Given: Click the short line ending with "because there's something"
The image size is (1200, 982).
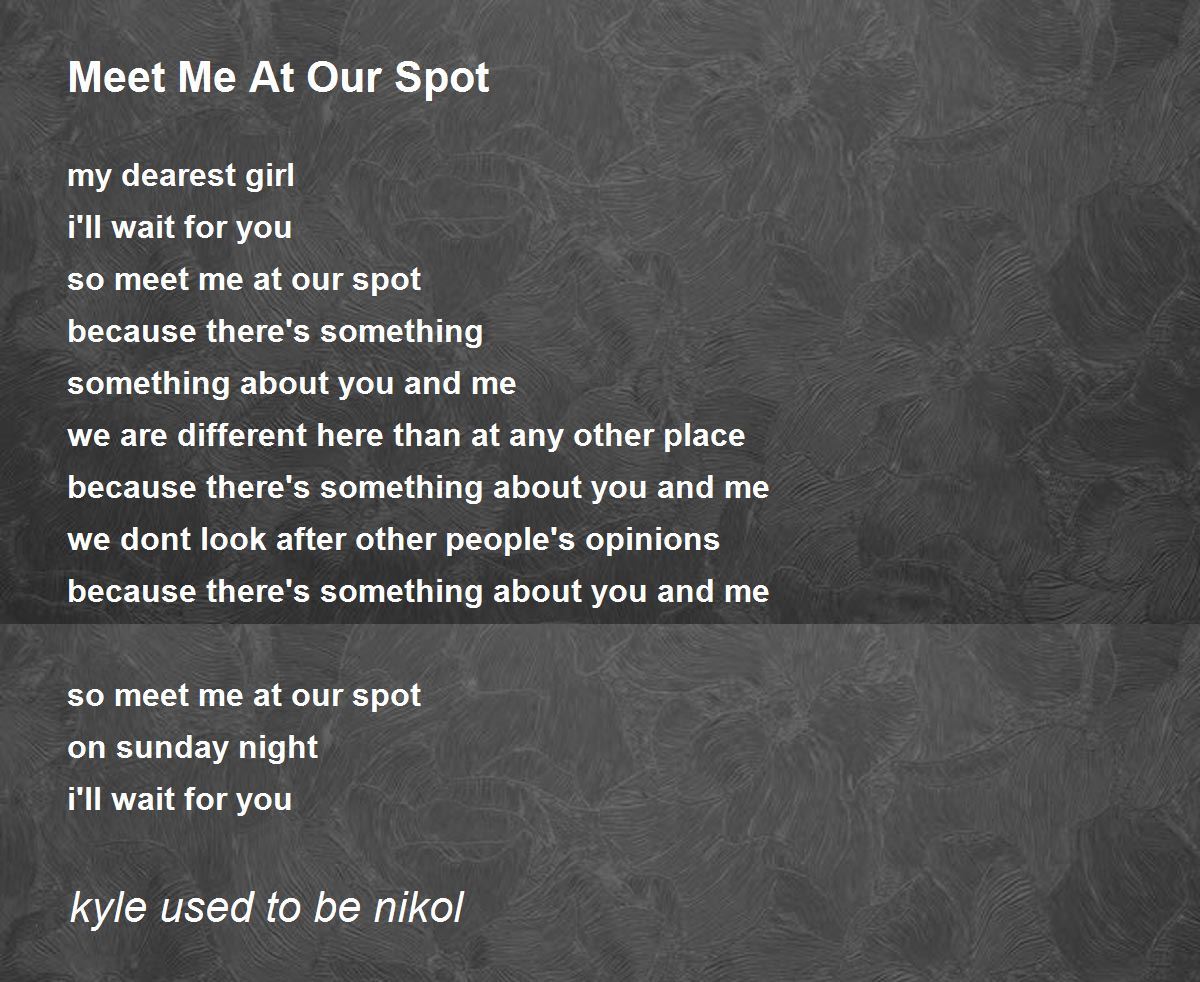Looking at the screenshot, I should [275, 332].
